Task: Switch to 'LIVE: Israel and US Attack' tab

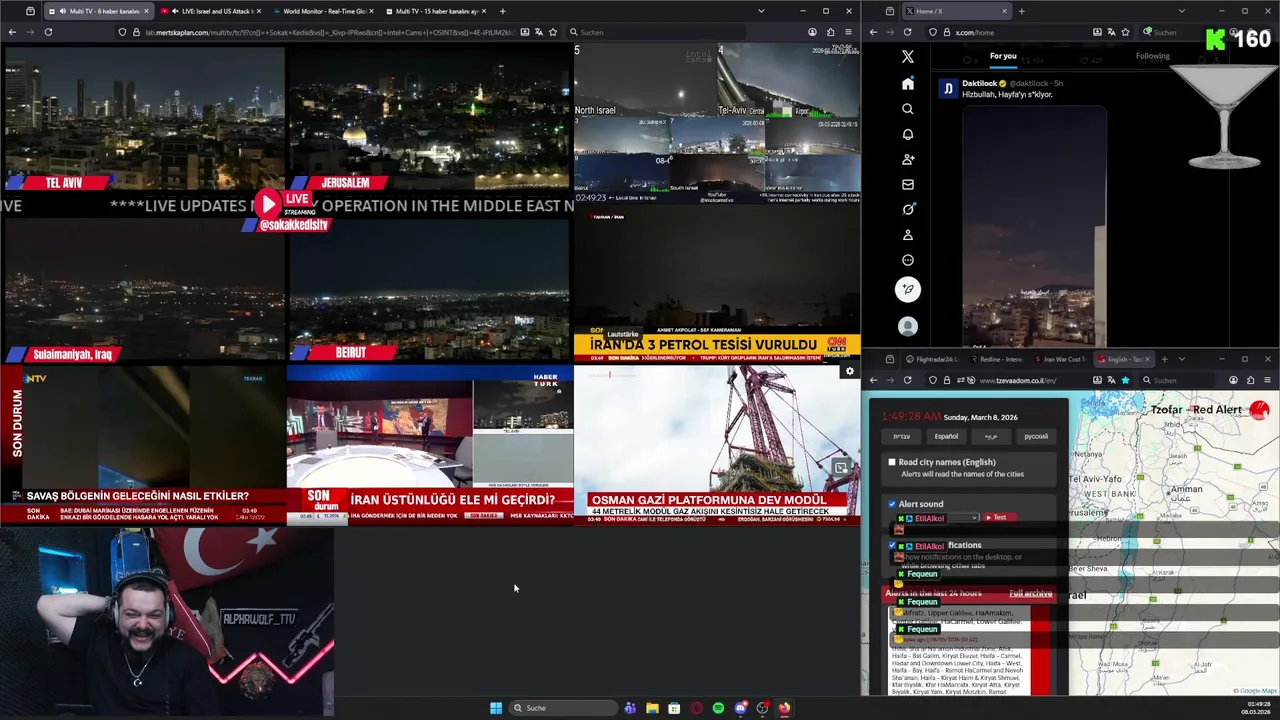Action: 211,11
